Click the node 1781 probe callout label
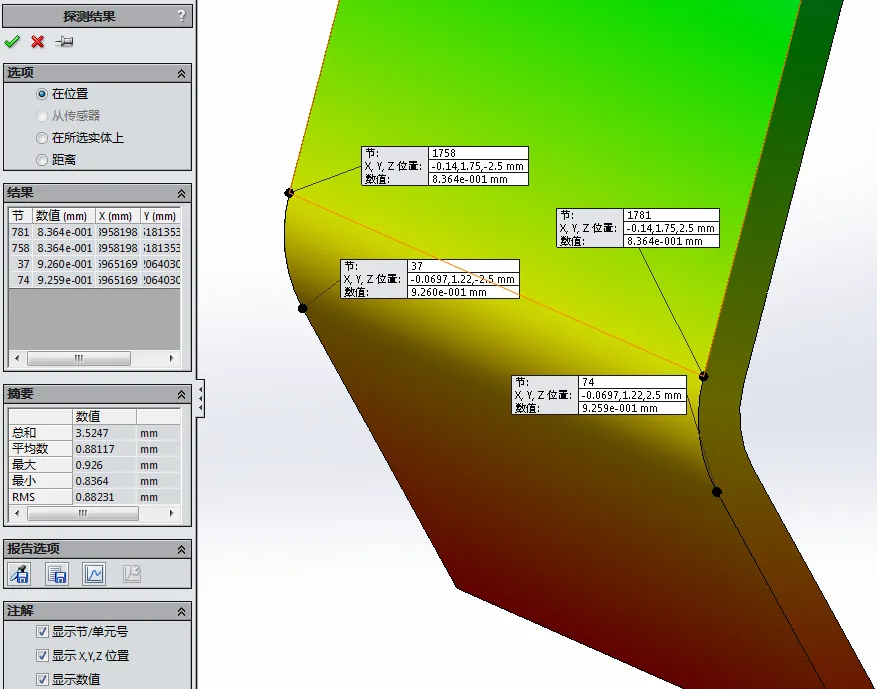 coord(637,228)
